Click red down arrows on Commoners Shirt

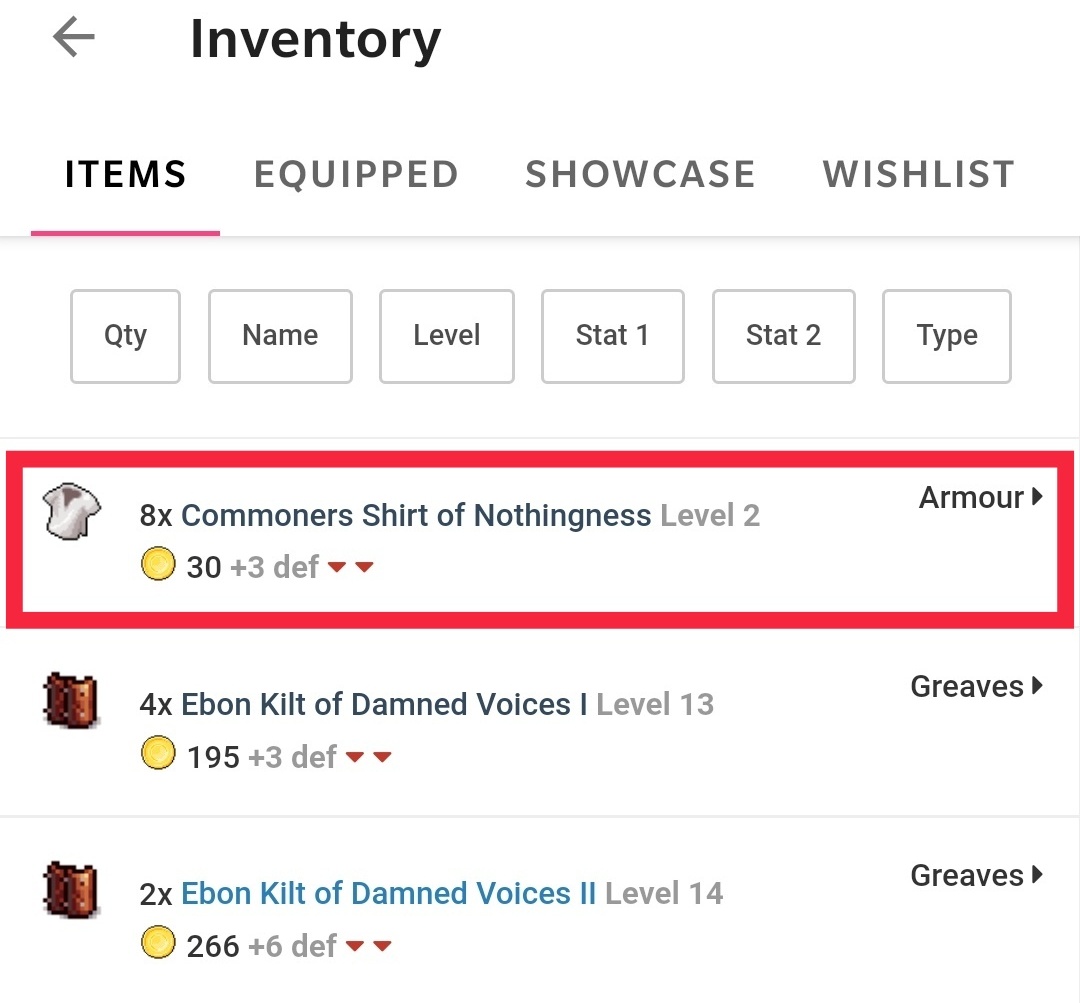350,568
